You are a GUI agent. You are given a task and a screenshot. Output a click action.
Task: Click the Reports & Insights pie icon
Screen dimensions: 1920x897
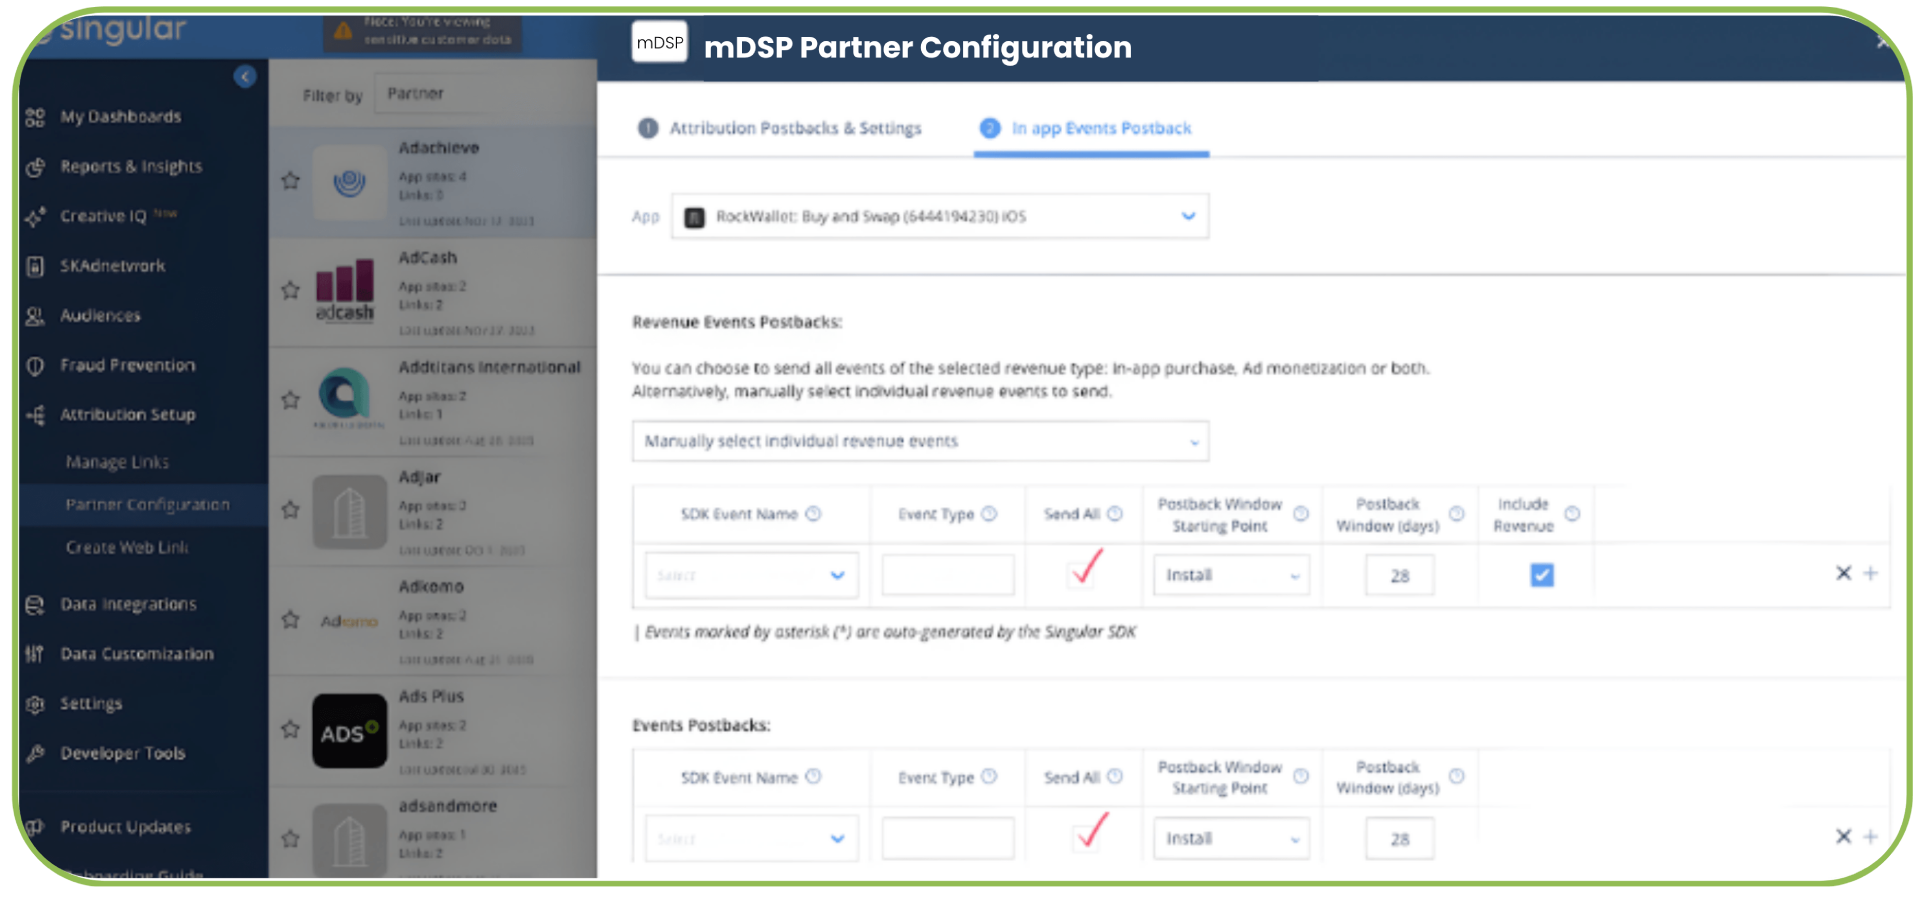(x=35, y=167)
